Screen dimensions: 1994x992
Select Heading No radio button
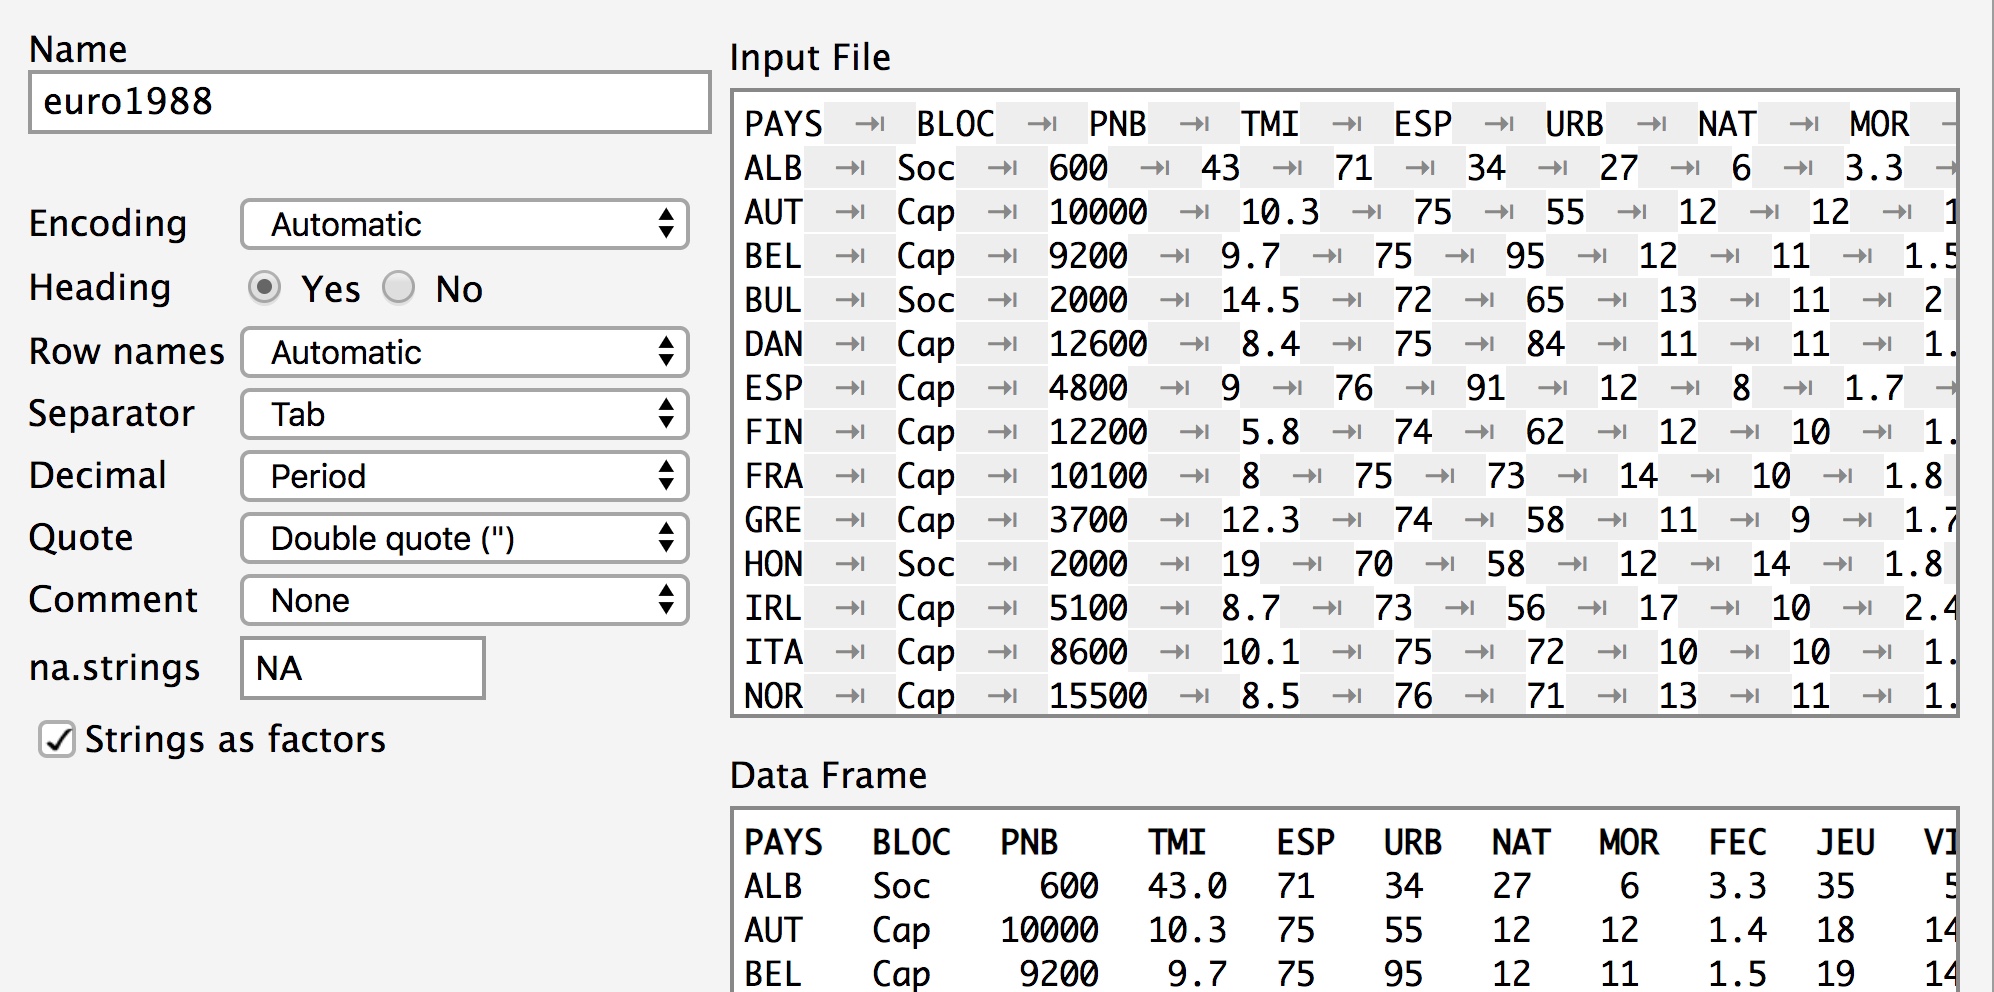point(399,288)
